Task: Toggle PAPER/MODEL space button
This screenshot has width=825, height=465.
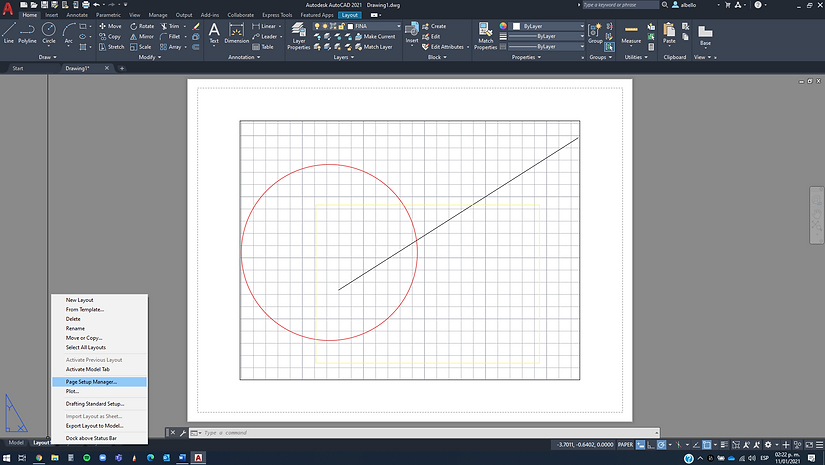Action: point(625,445)
